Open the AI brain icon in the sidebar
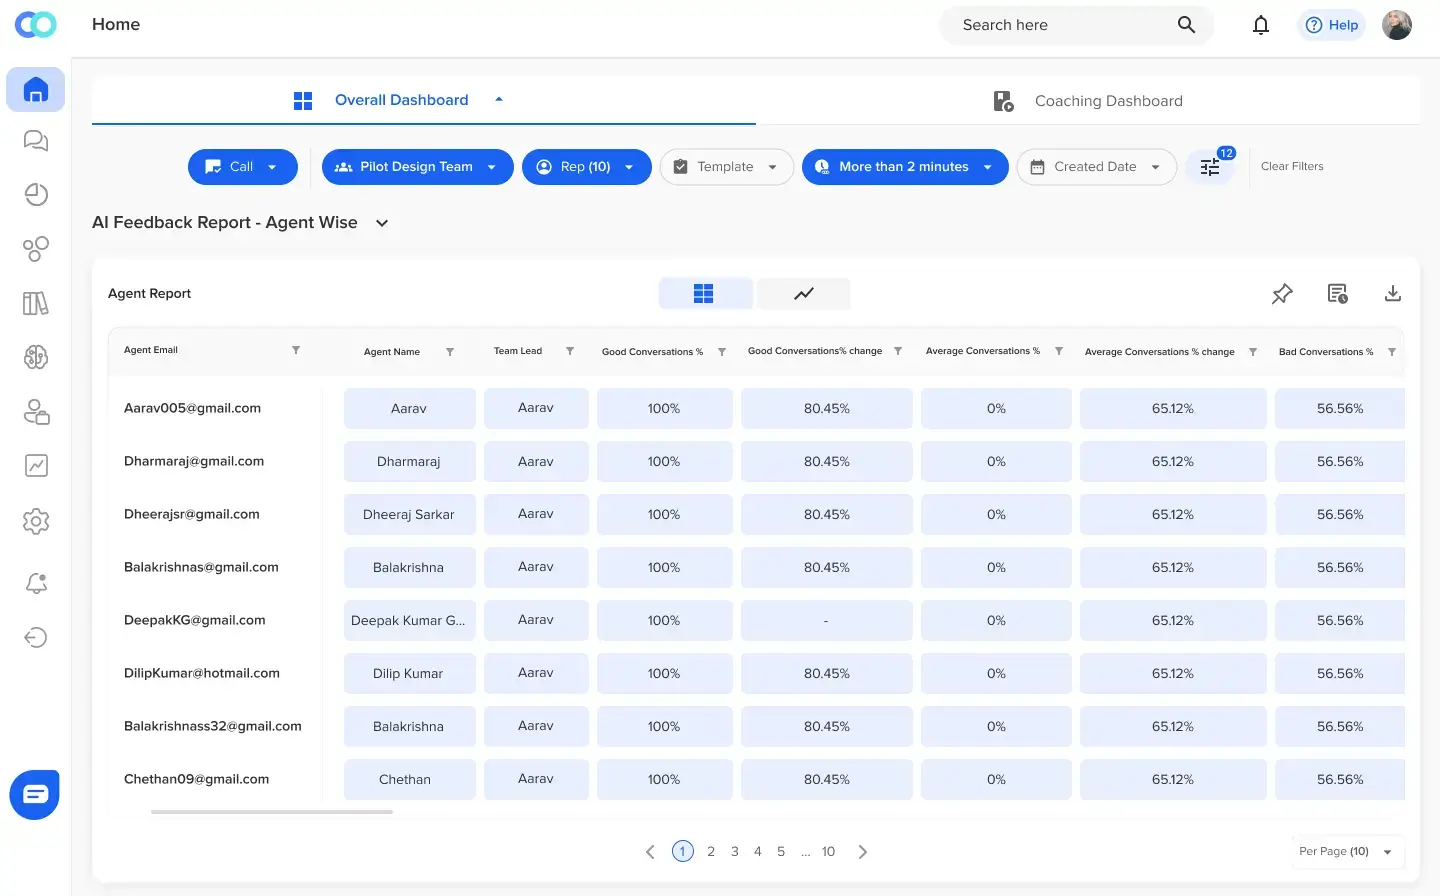The image size is (1440, 896). (35, 357)
